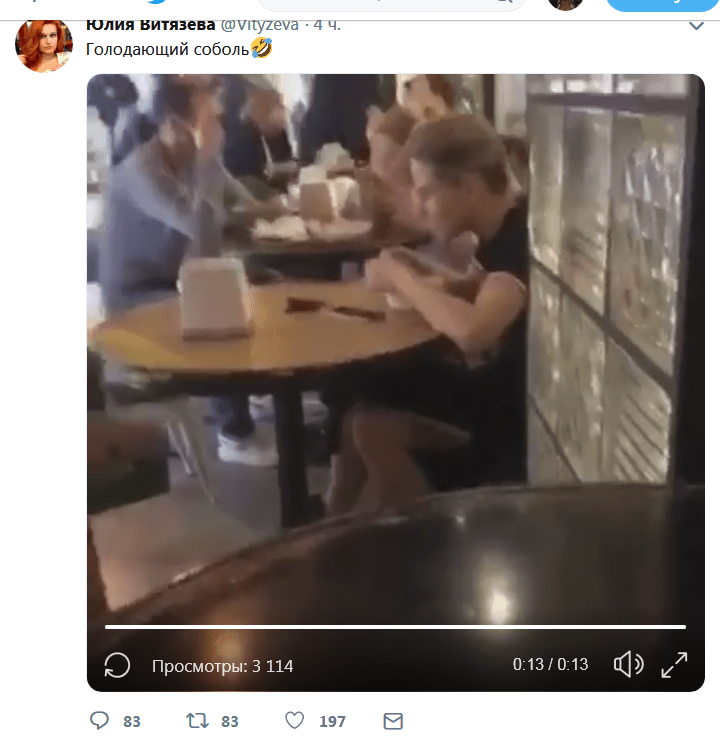This screenshot has height=741, width=720.
Task: Send tweet via direct message envelope icon
Action: (x=393, y=720)
